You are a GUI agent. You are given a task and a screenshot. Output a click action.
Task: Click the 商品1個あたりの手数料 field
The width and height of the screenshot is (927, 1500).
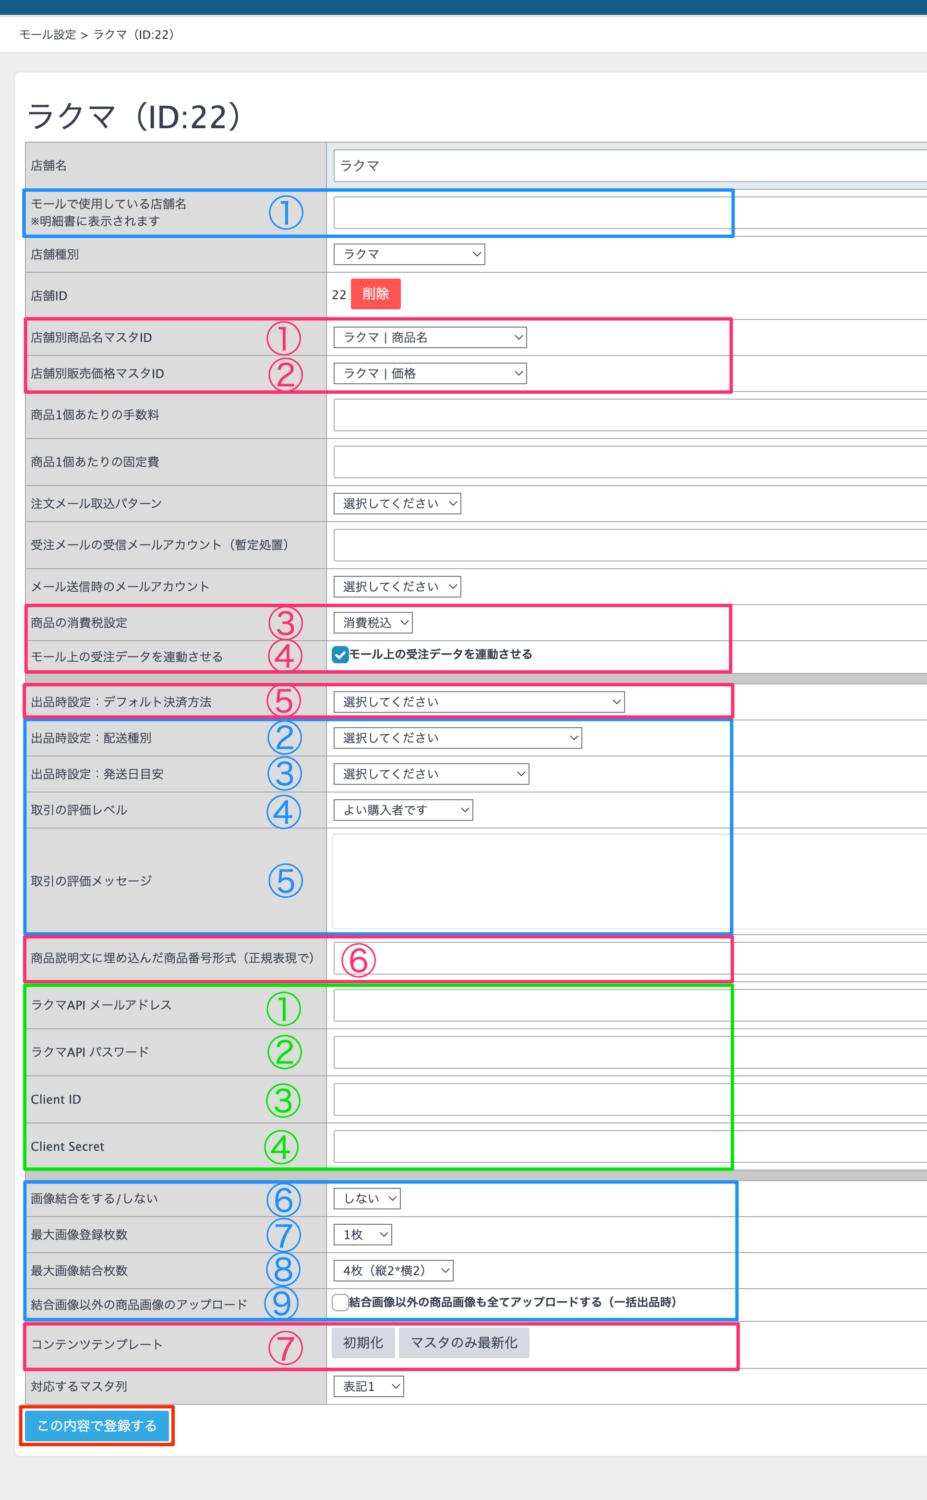630,415
